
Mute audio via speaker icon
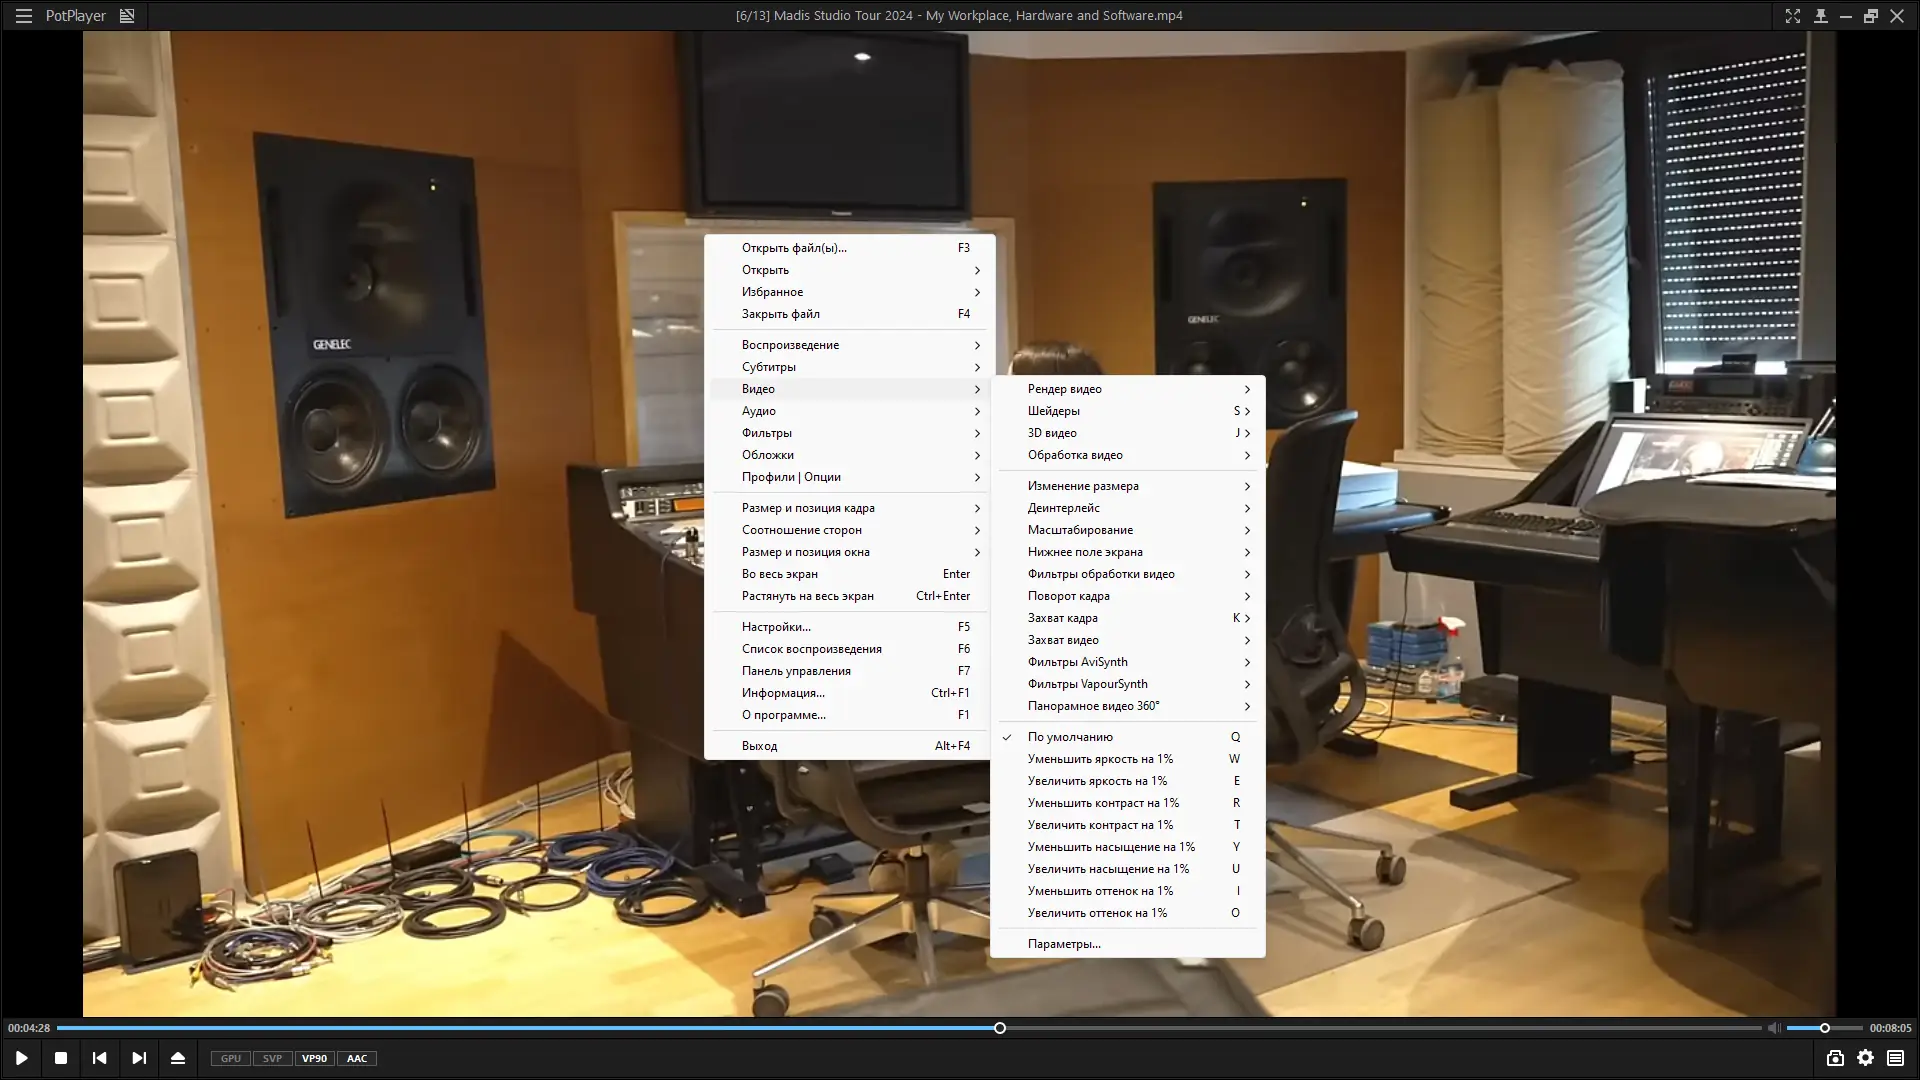point(1773,1028)
